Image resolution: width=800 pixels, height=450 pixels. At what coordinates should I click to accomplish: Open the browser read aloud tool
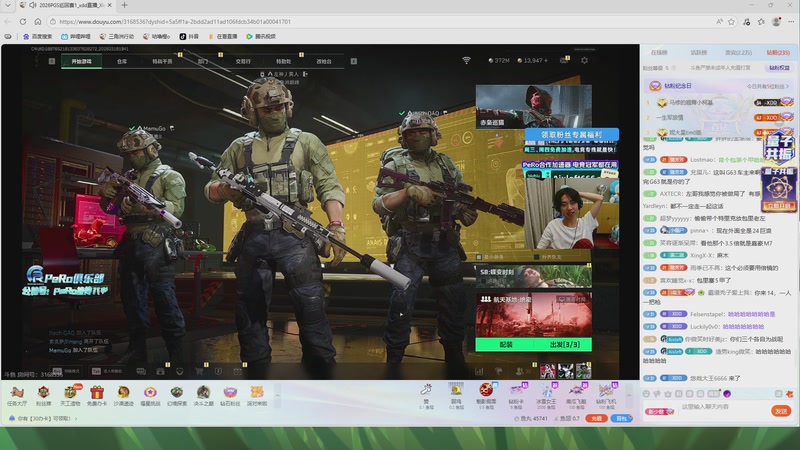pos(719,21)
